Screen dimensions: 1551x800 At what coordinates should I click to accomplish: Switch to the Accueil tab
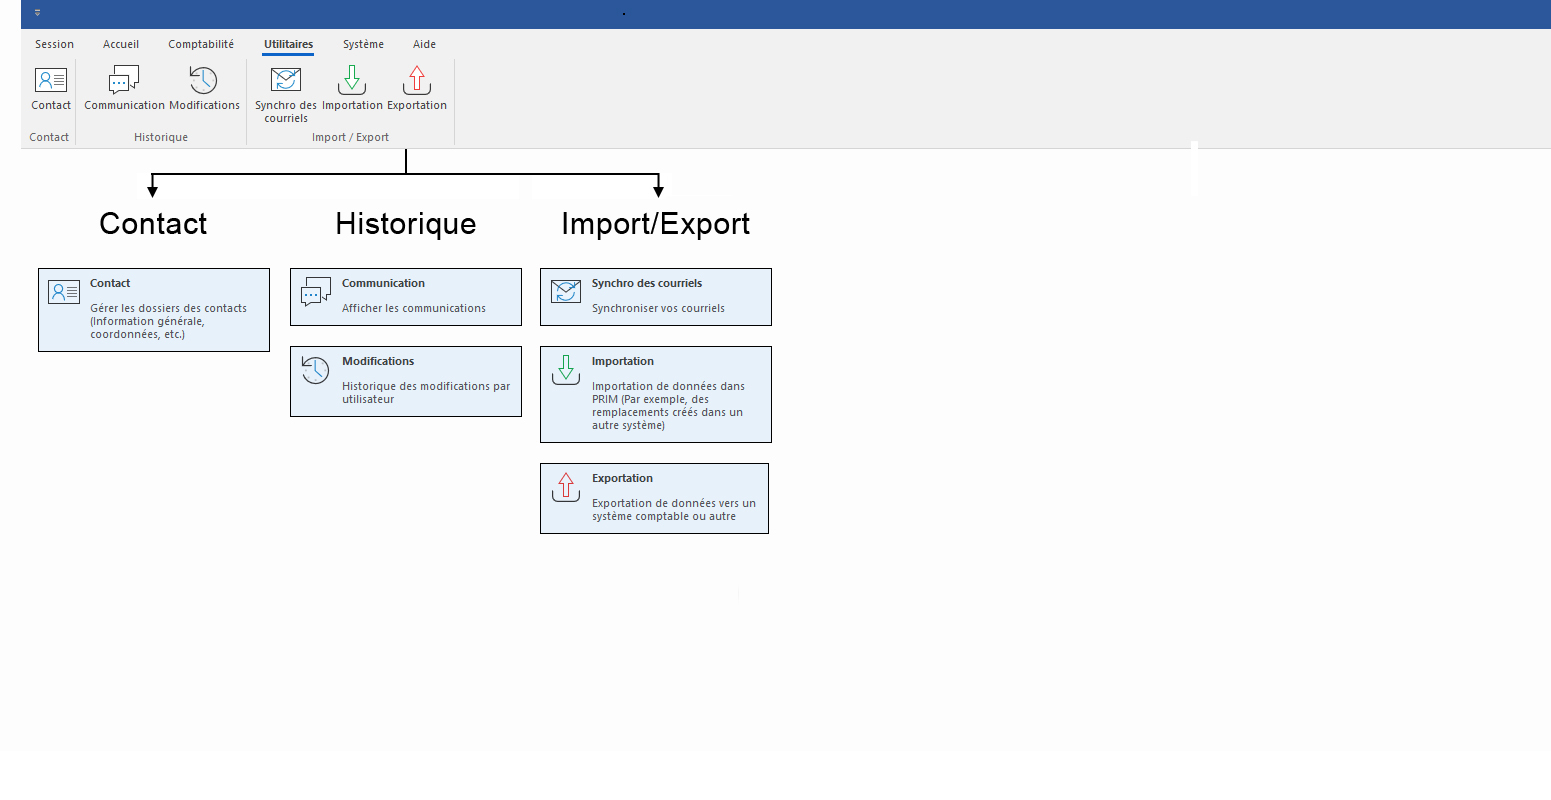pos(121,44)
